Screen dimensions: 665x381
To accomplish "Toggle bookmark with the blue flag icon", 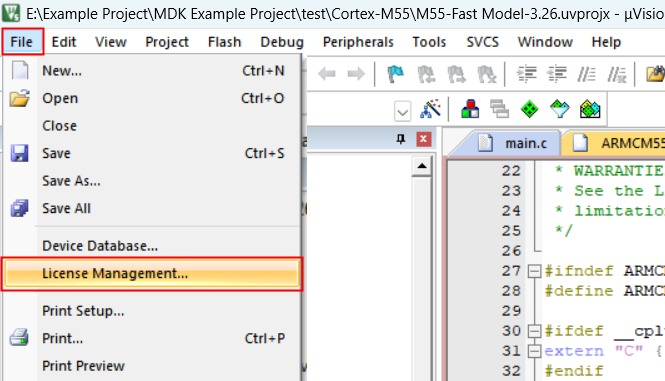I will (395, 74).
